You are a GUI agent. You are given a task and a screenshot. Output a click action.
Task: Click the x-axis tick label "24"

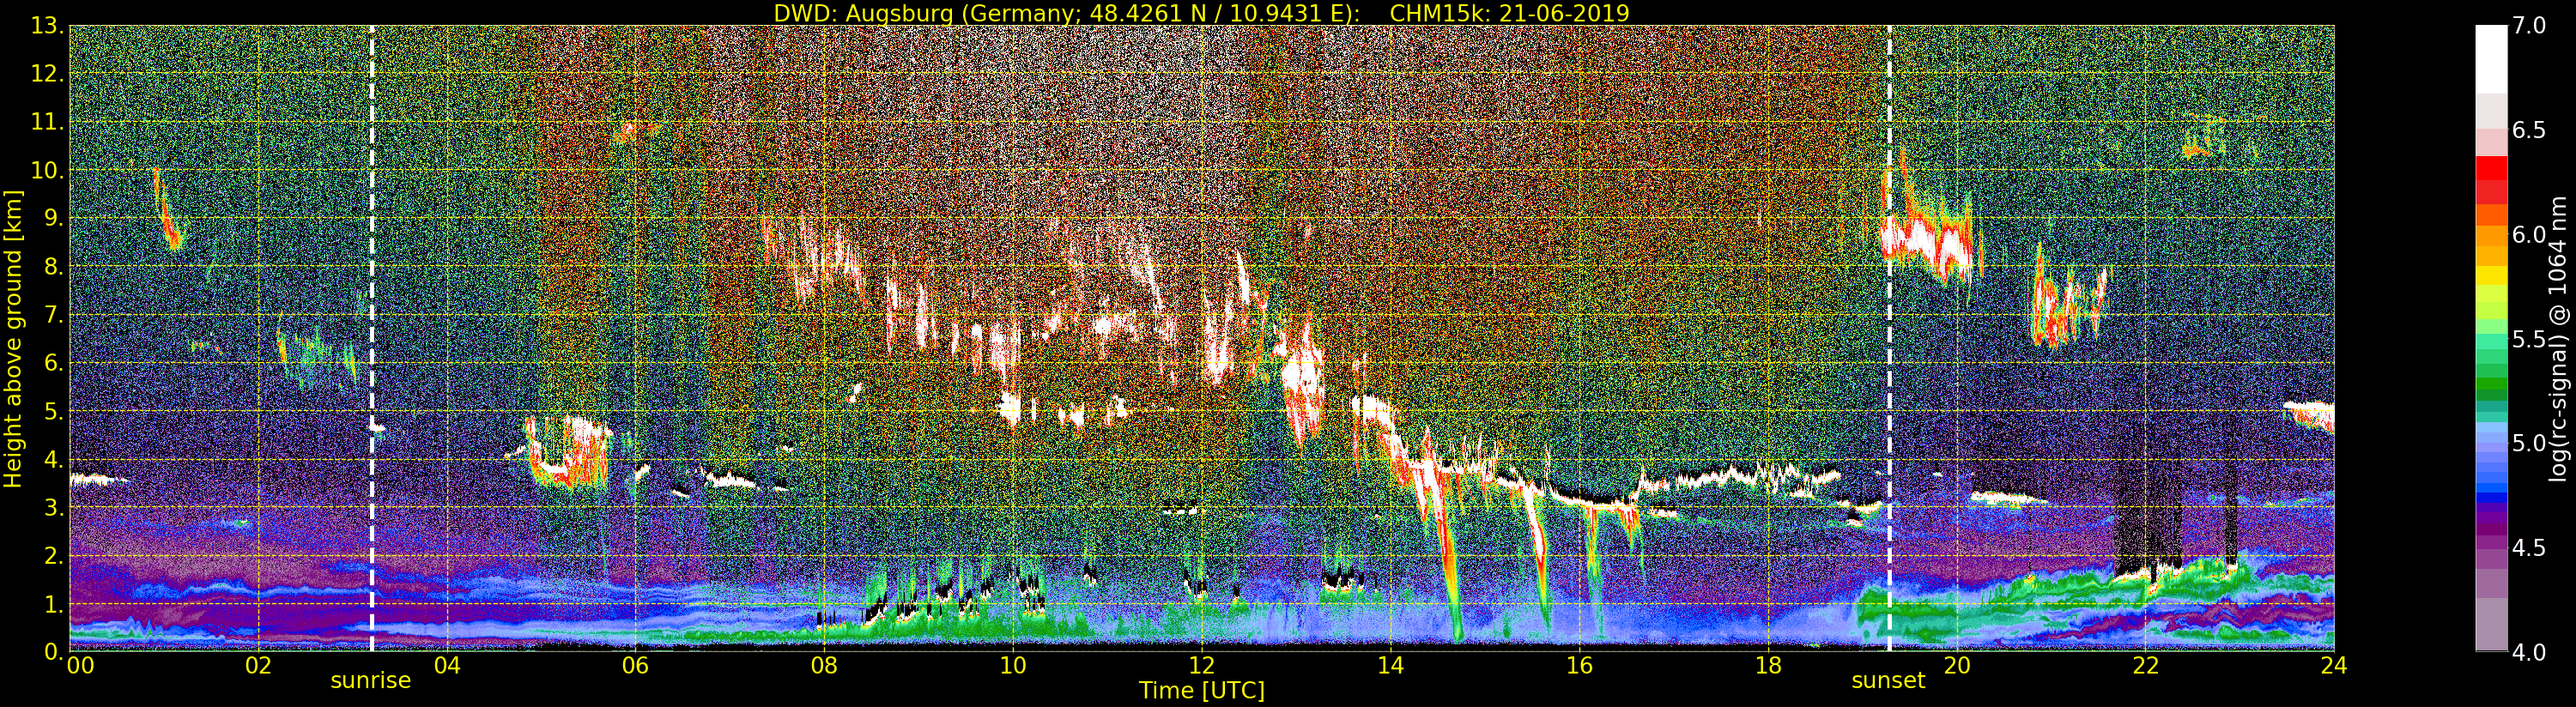2334,666
